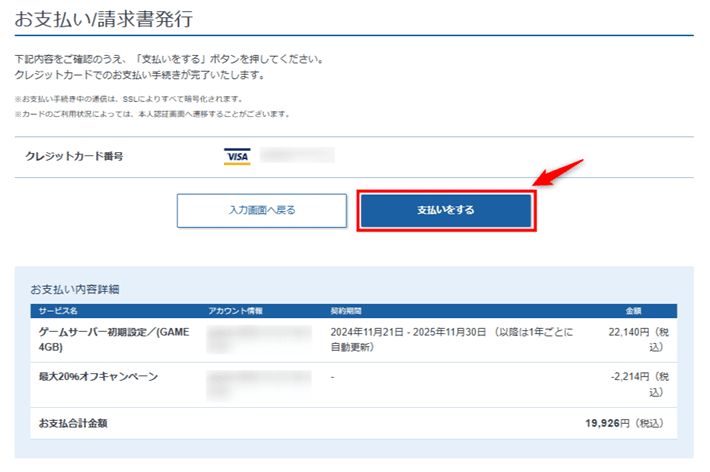Click the お支払い内容詳細 section title
This screenshot has height=472, width=710.
75,289
